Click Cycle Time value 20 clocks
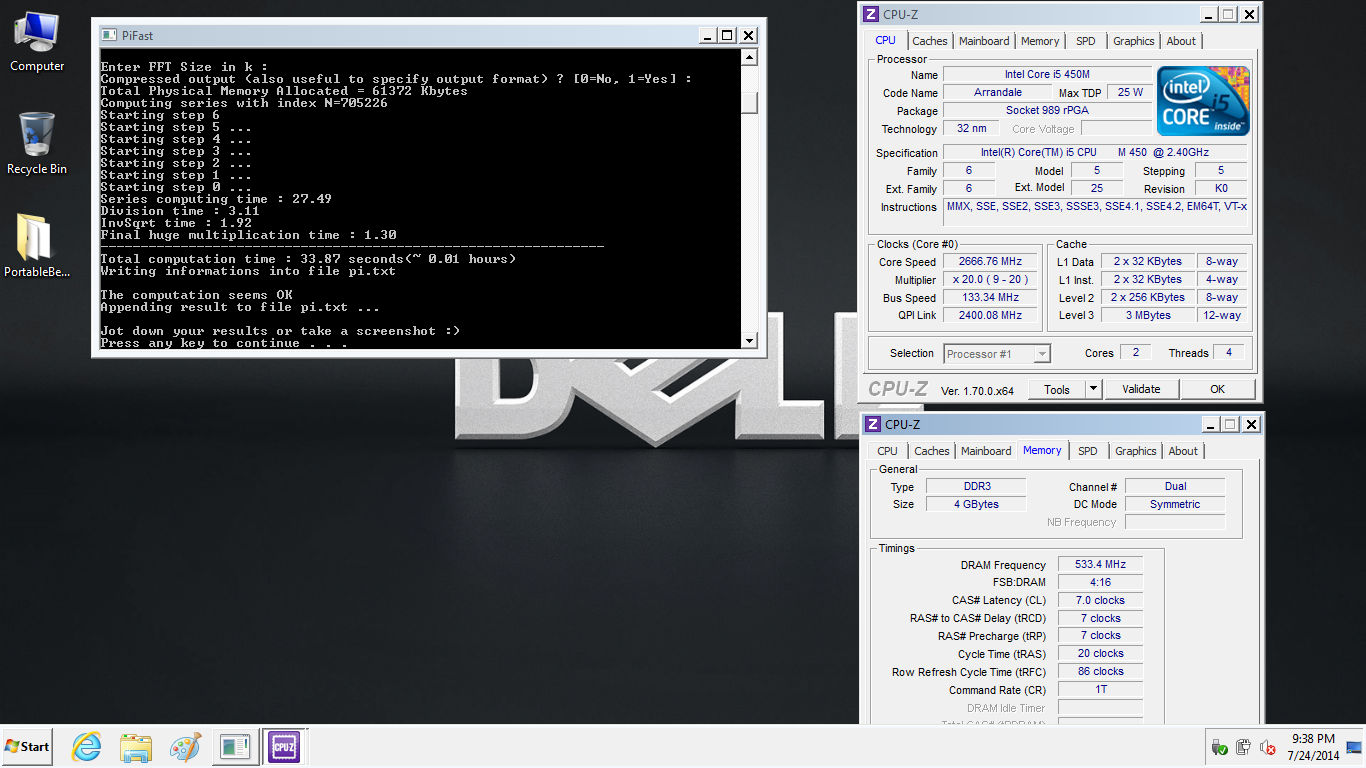This screenshot has height=768, width=1366. (1100, 653)
